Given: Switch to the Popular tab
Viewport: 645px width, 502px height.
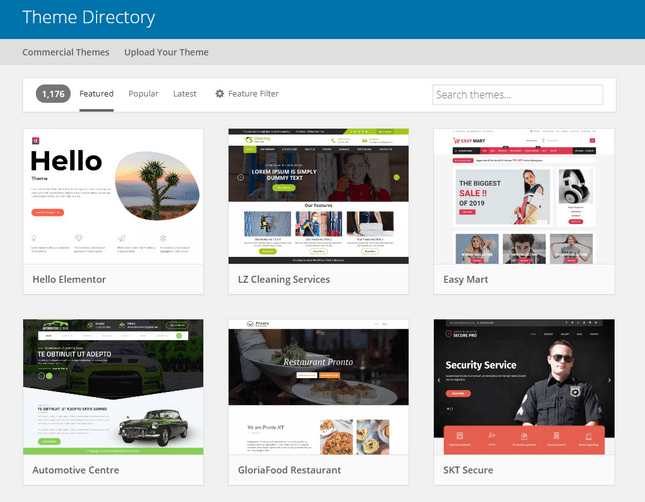Looking at the screenshot, I should point(143,94).
